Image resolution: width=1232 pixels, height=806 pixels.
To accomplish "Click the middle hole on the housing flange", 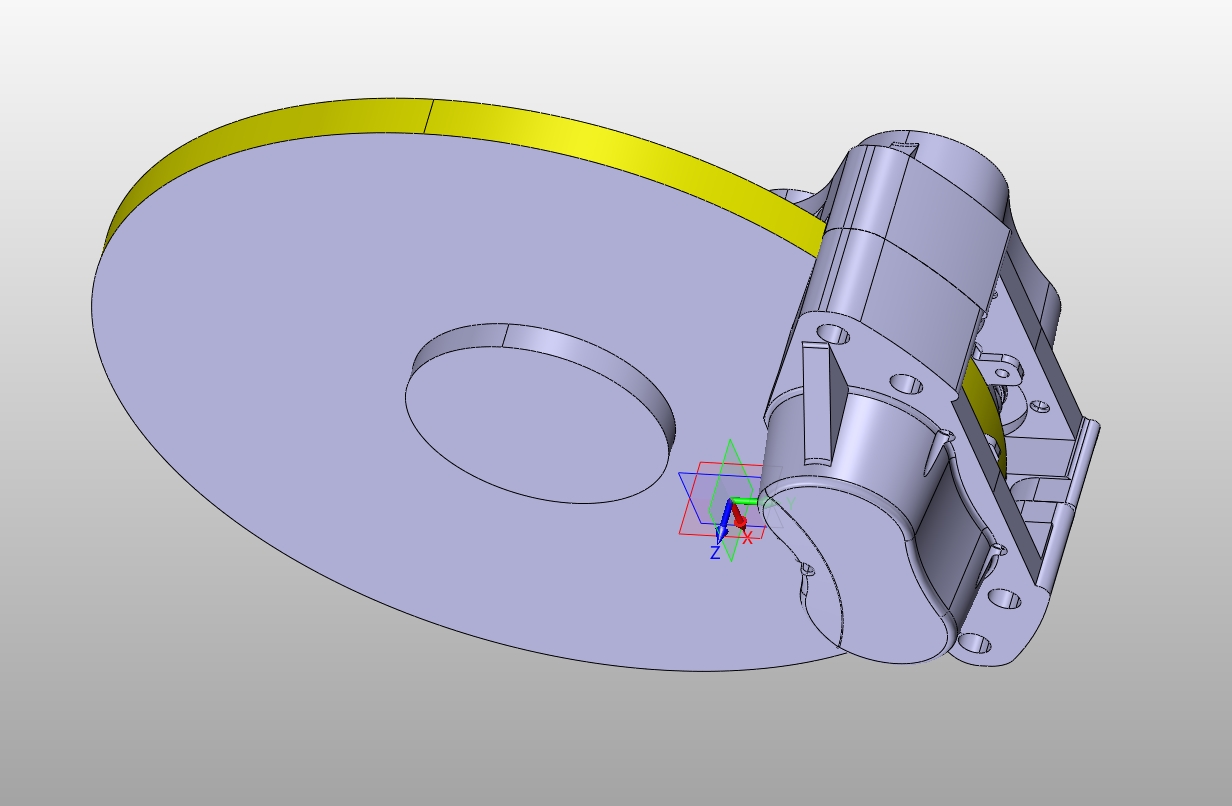I will (x=906, y=384).
